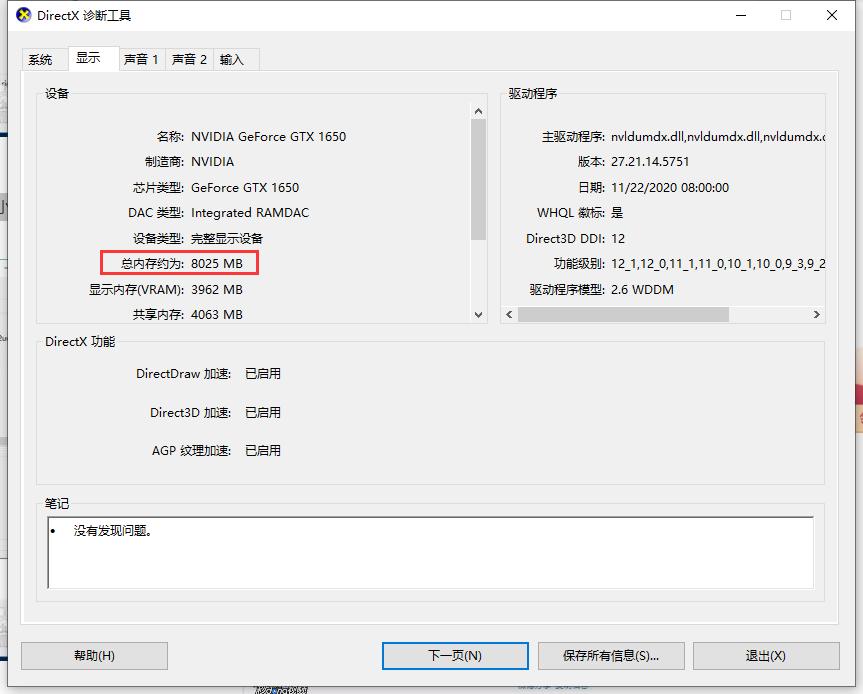Click driver panel horizontal scrollbar thumb
The height and width of the screenshot is (694, 863).
pos(624,314)
